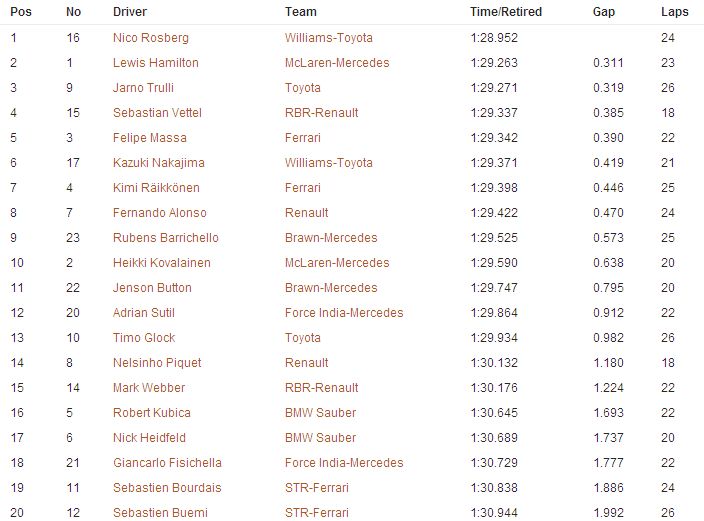This screenshot has height=521, width=704.
Task: Open Mark Webber driver link
Action: click(x=149, y=388)
